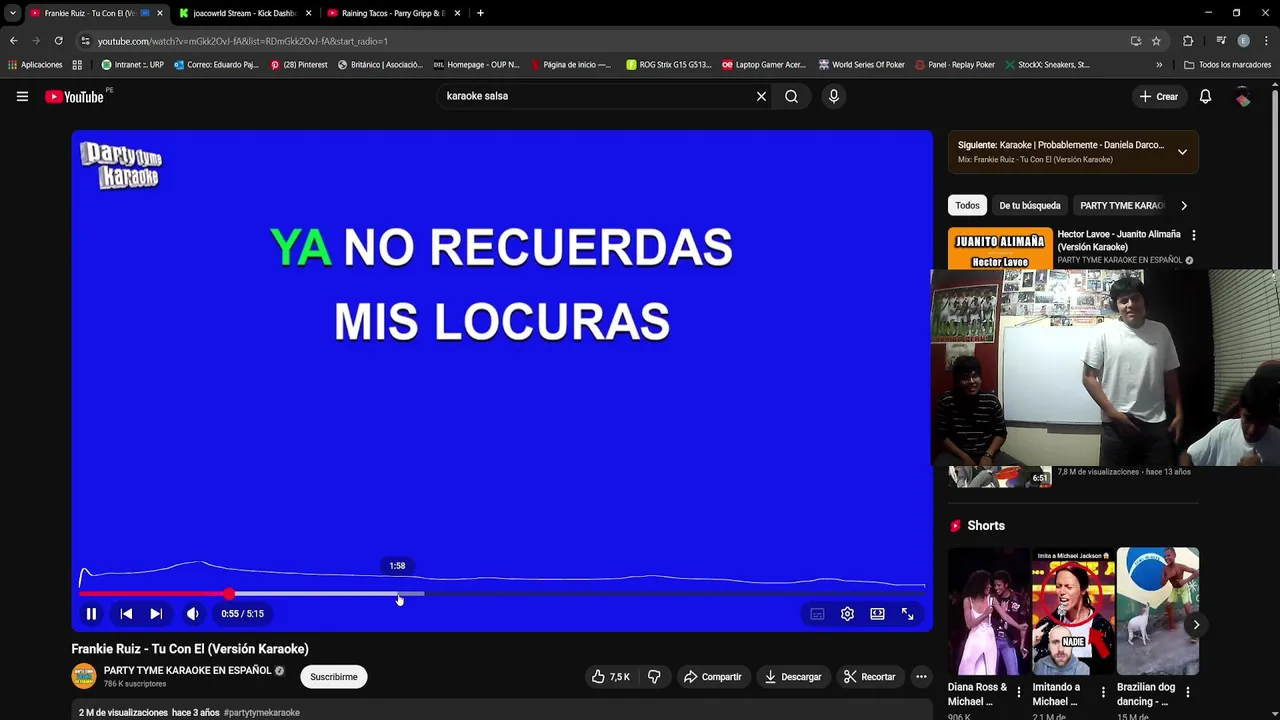Screen dimensions: 1280x720
Task: Switch to joacowrld Stream Kick tab
Action: (x=244, y=13)
